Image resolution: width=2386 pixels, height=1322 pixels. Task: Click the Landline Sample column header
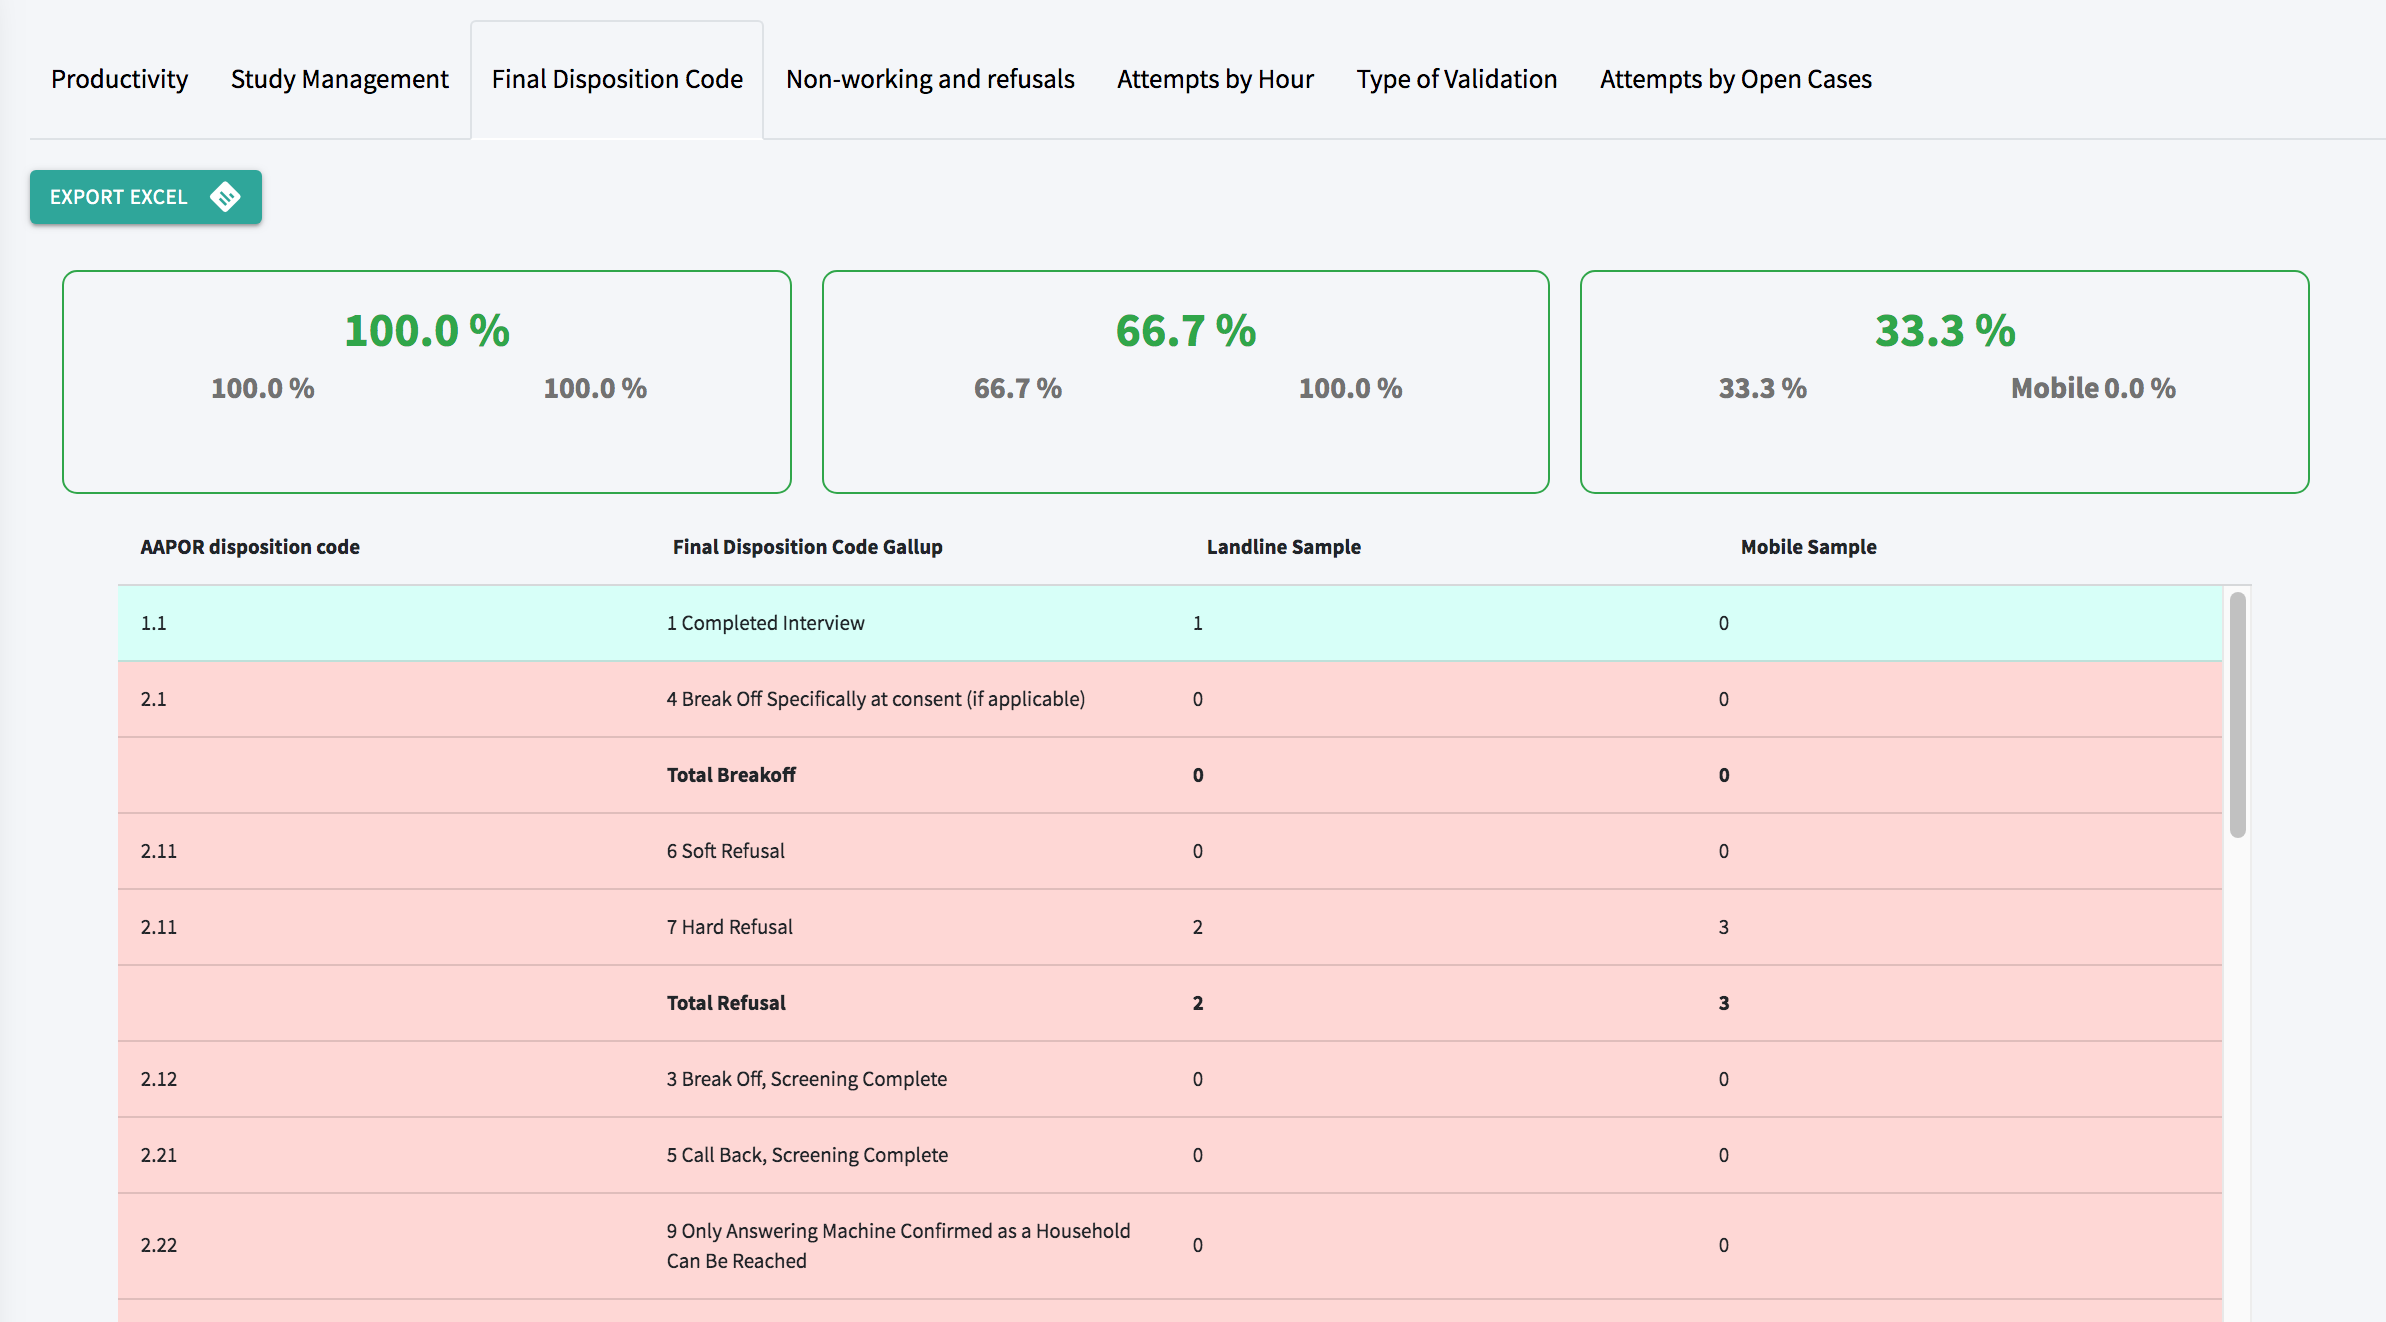1284,547
